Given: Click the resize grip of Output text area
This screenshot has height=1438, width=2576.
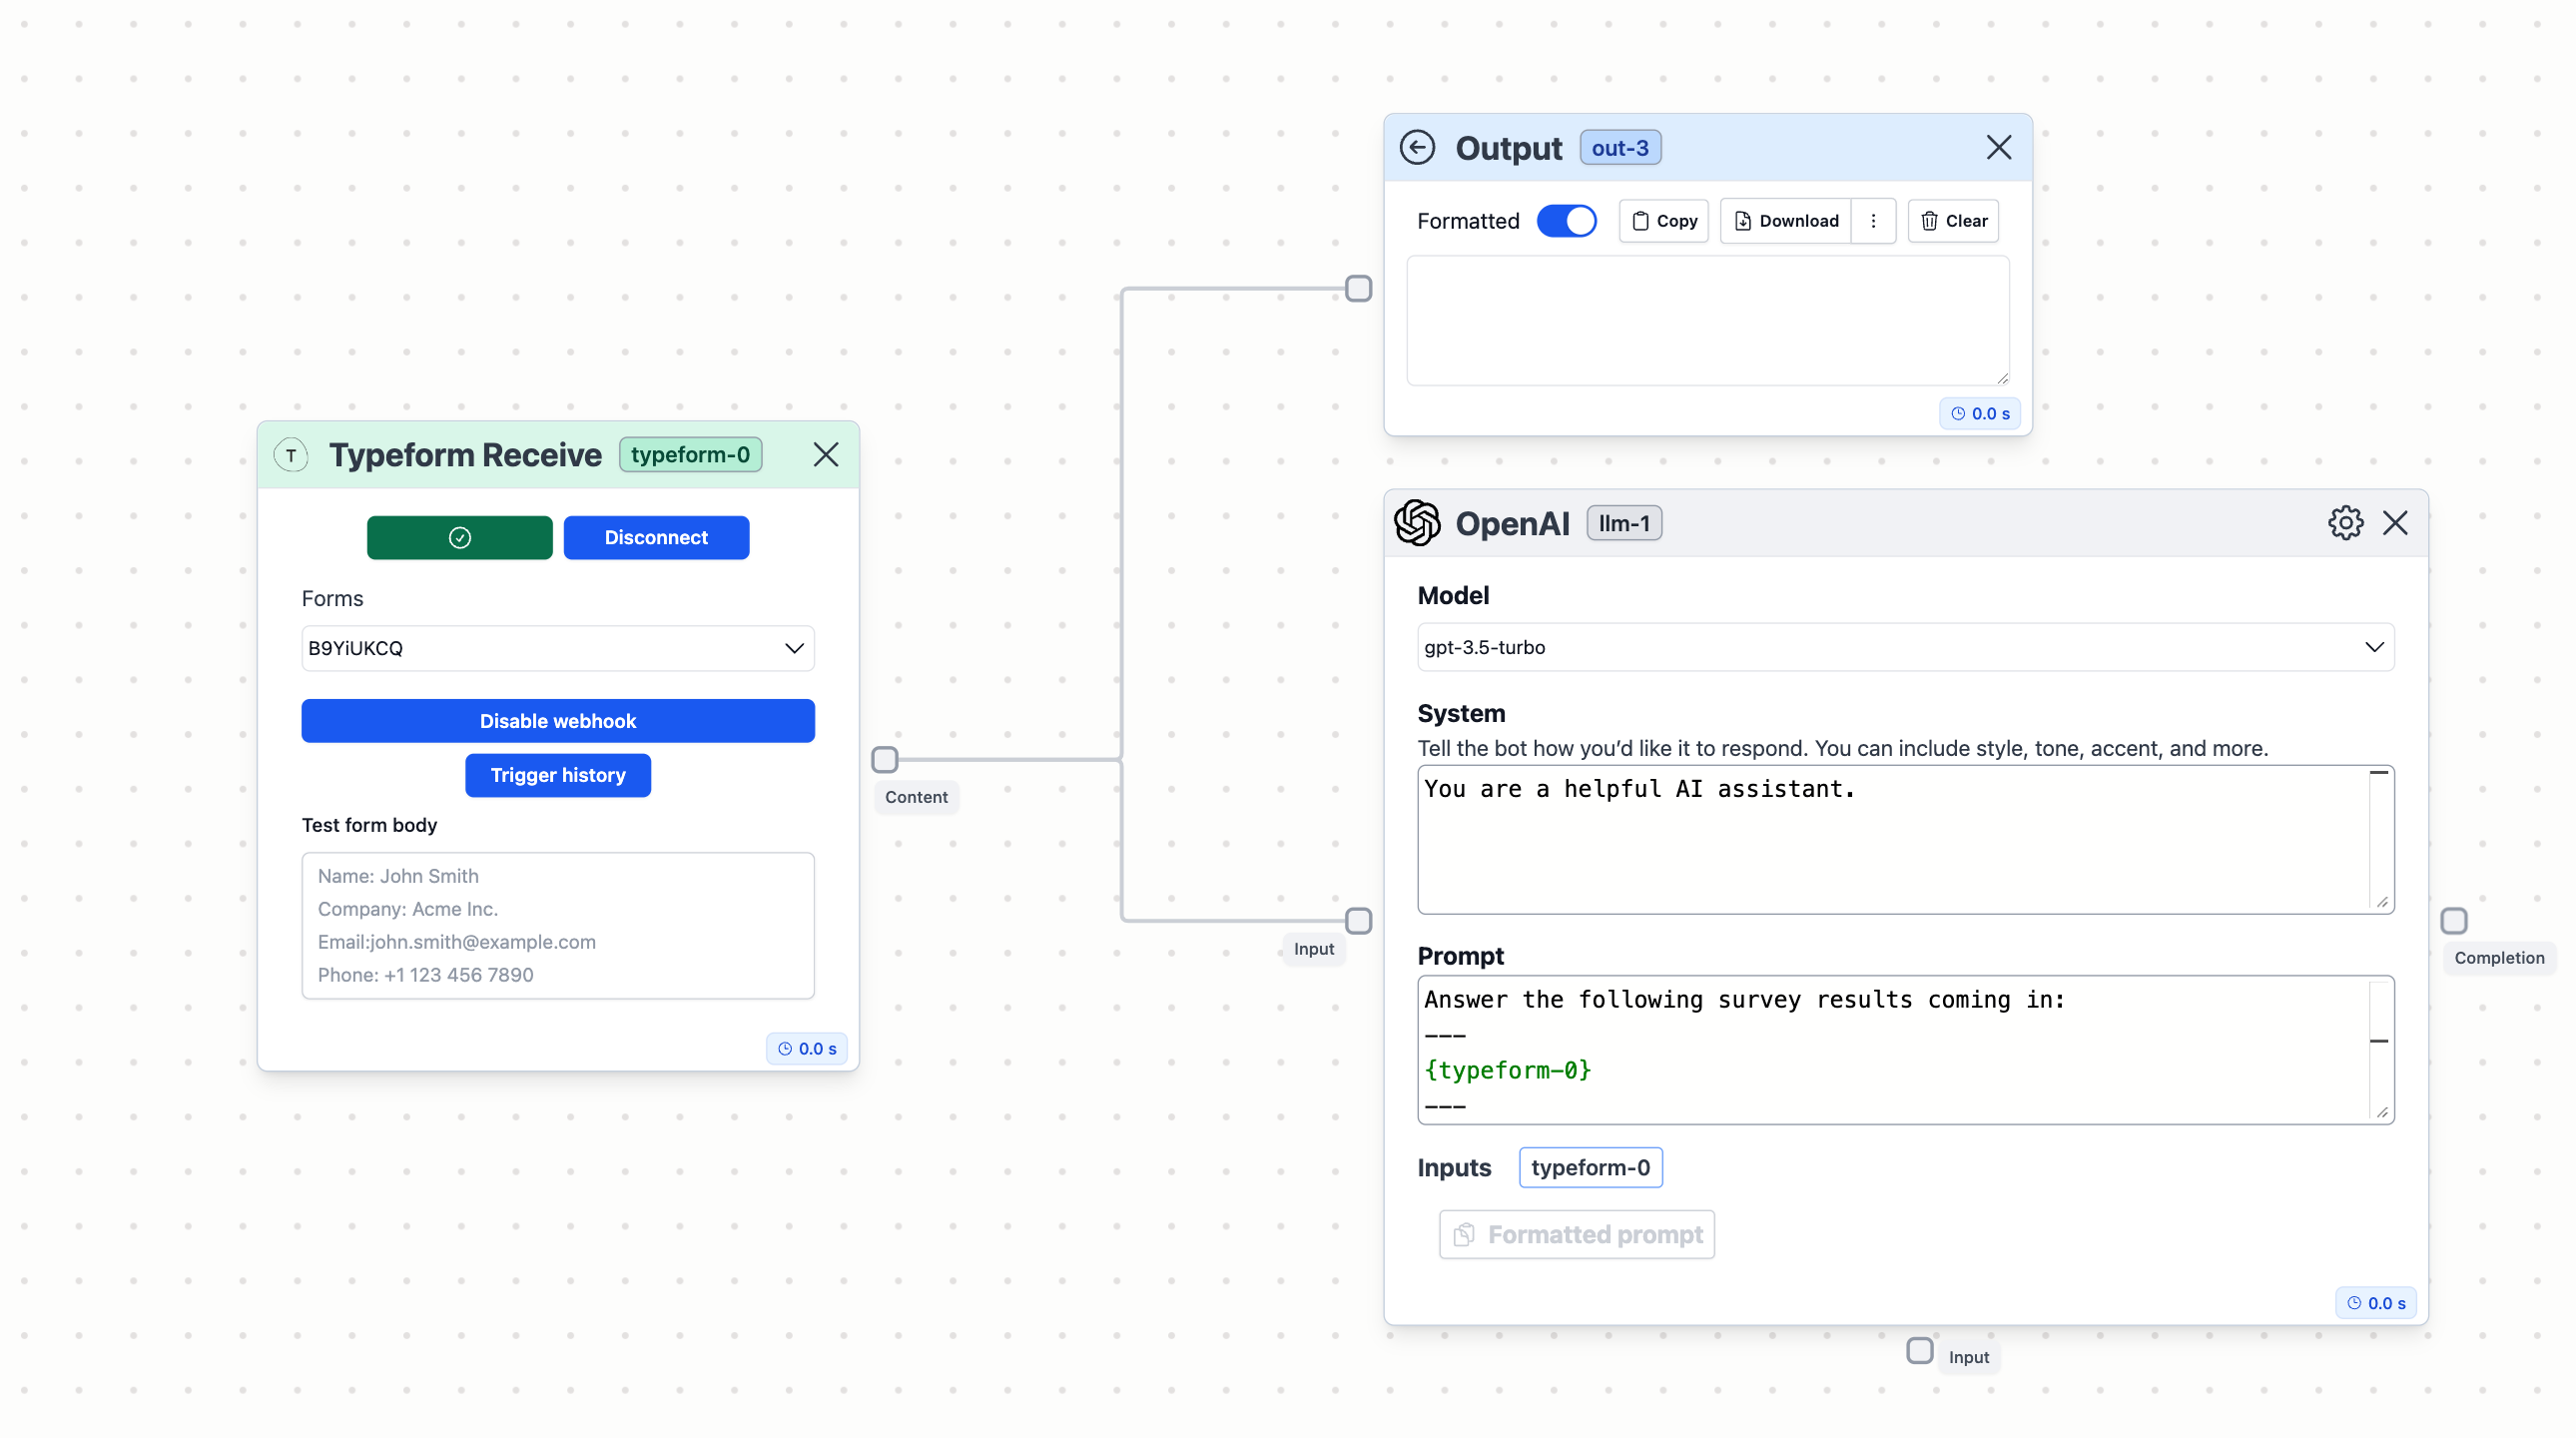Looking at the screenshot, I should point(2002,378).
